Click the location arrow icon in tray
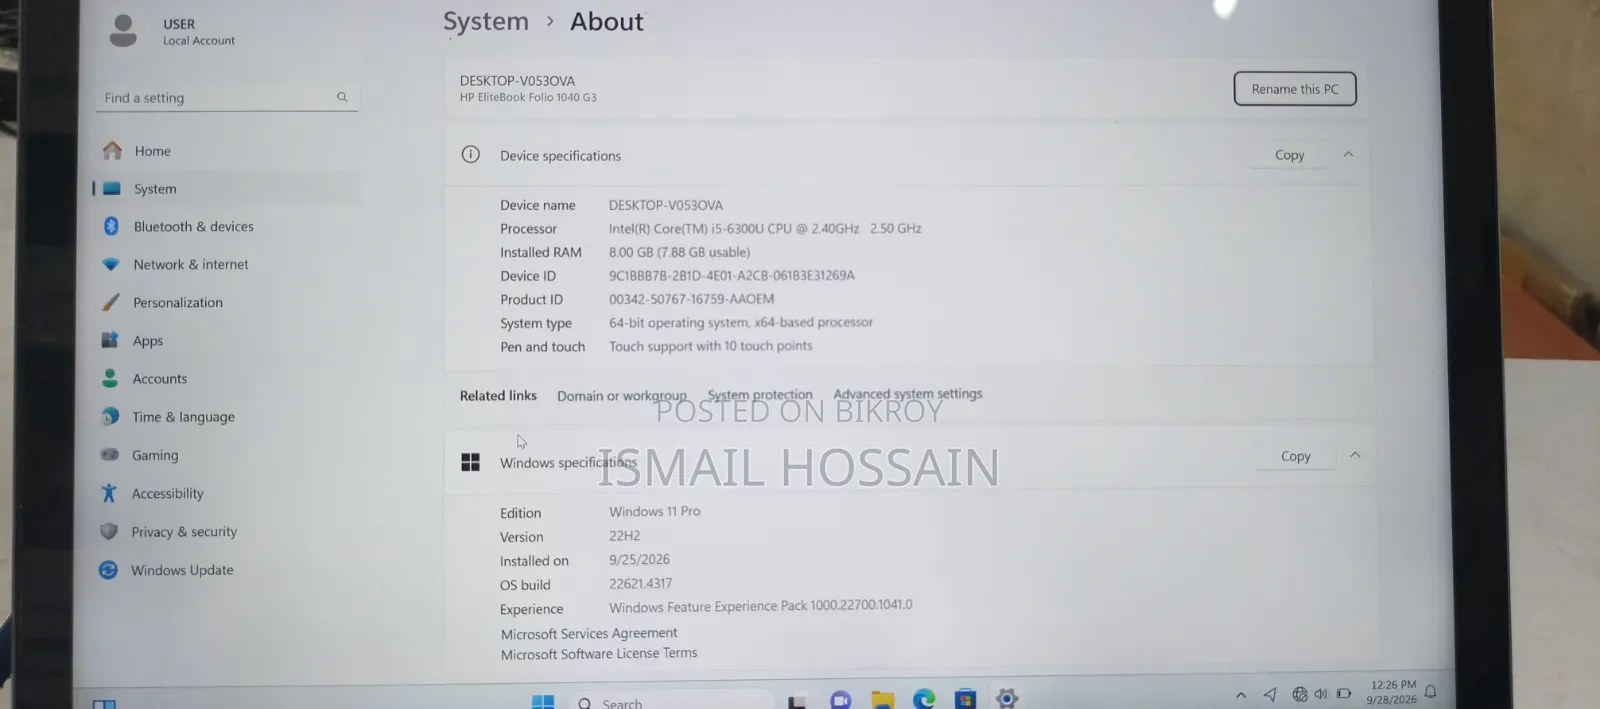 coord(1270,694)
